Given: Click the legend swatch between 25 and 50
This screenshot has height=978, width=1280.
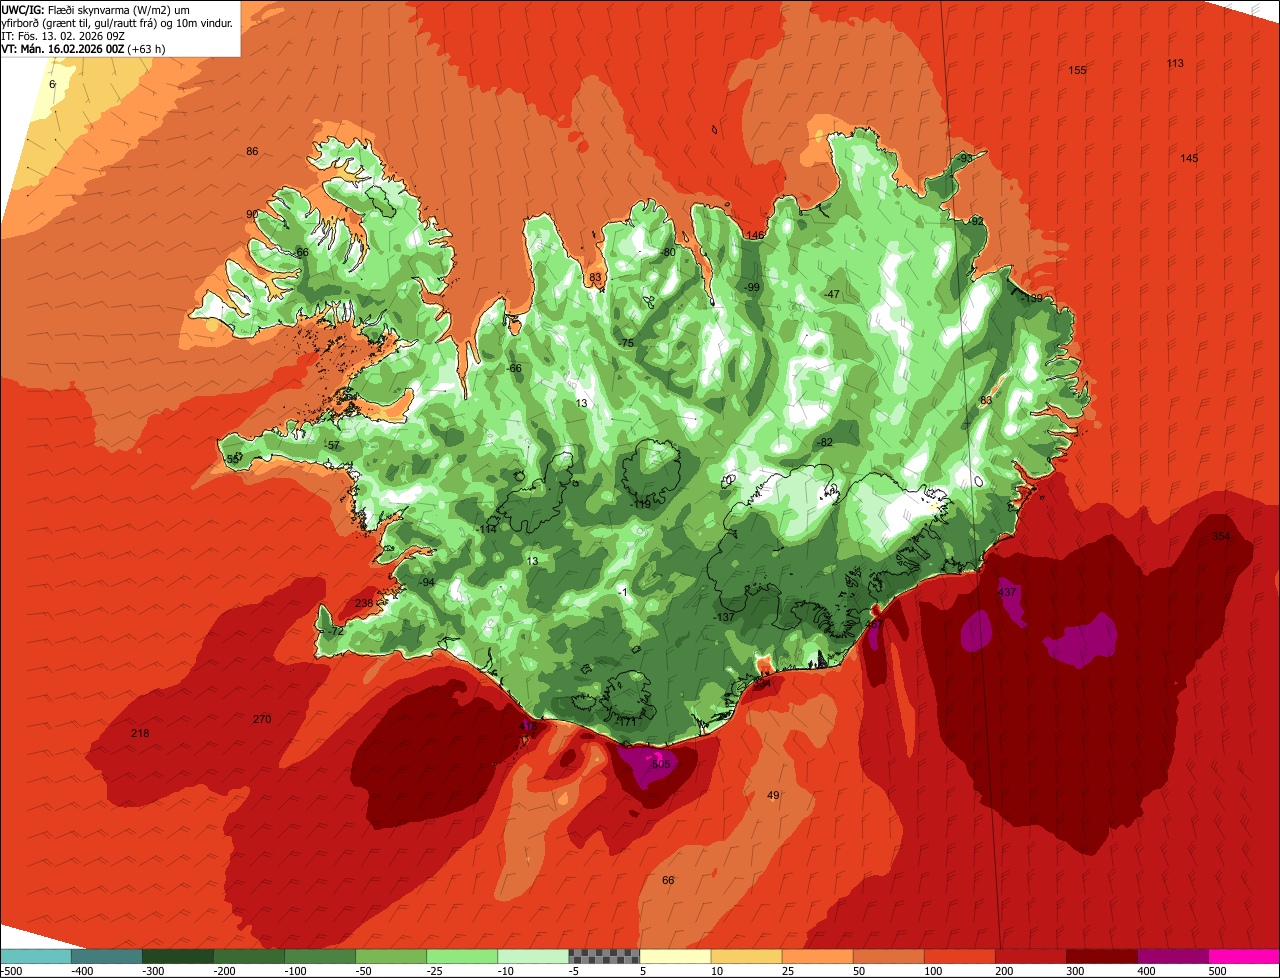Looking at the screenshot, I should coord(816,956).
